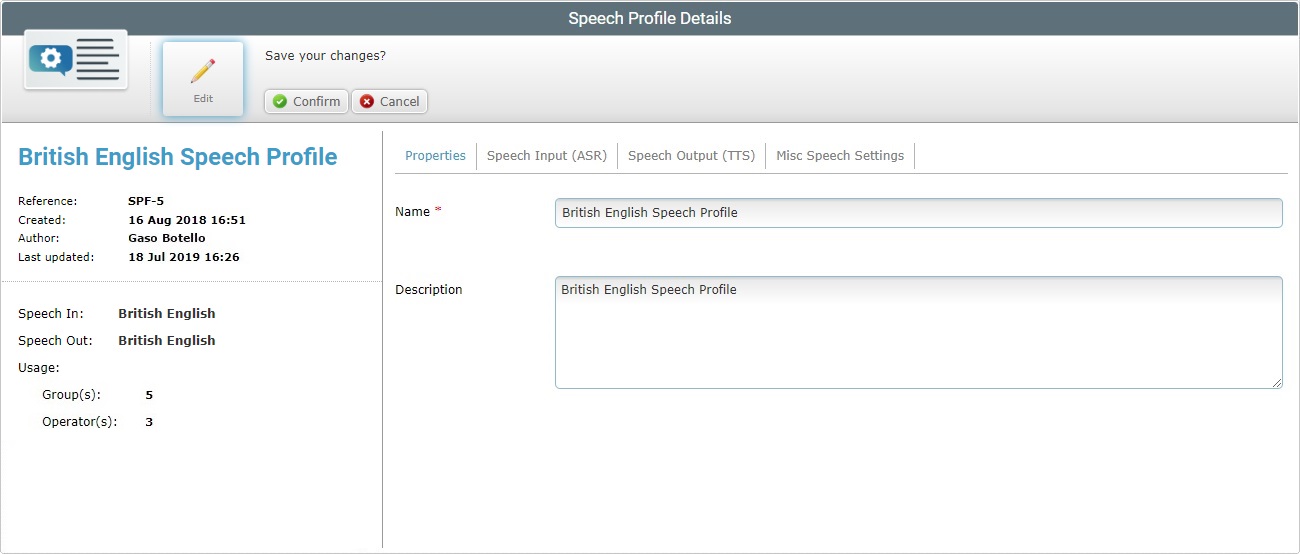1300x554 pixels.
Task: Confirm saving the changes
Action: click(306, 101)
